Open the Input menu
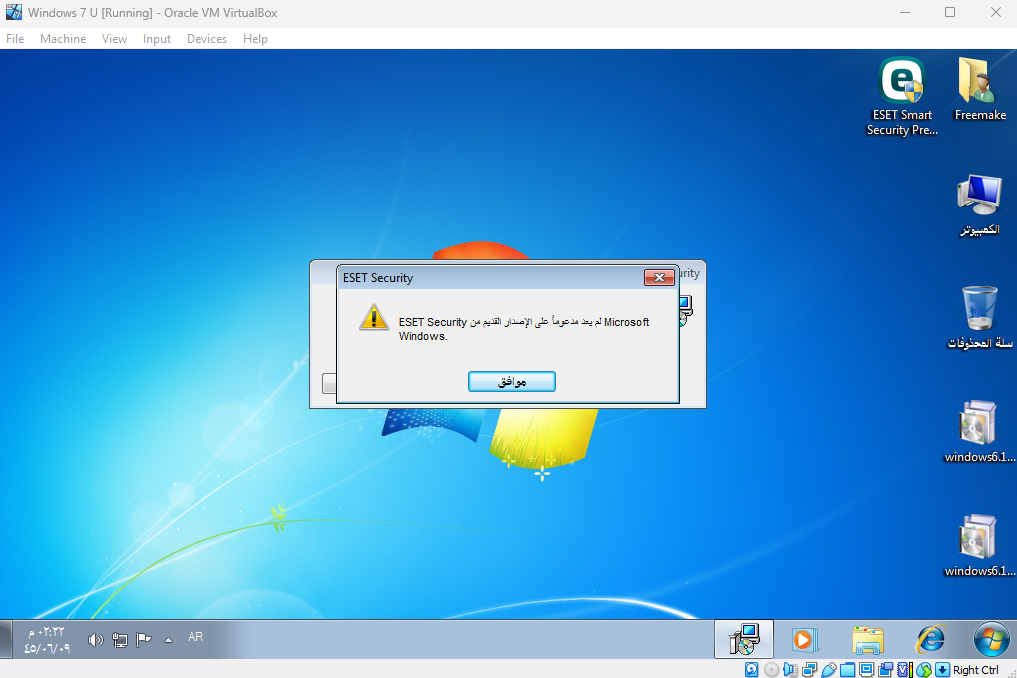Viewport: 1017px width, 678px height. point(157,39)
